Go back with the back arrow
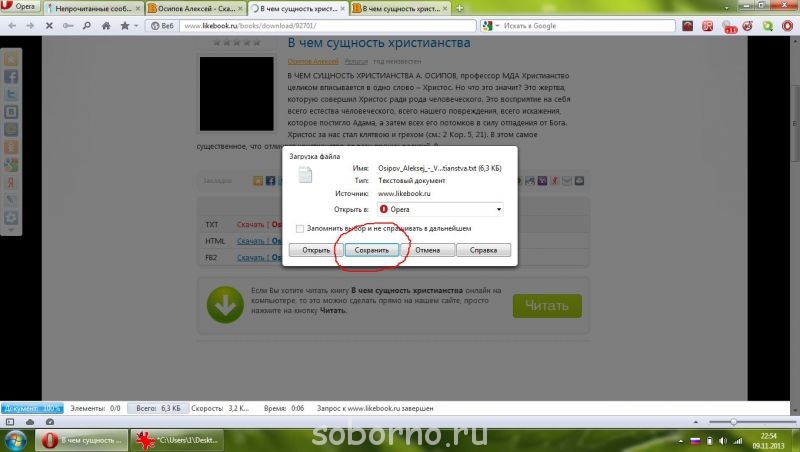 [x=12, y=26]
